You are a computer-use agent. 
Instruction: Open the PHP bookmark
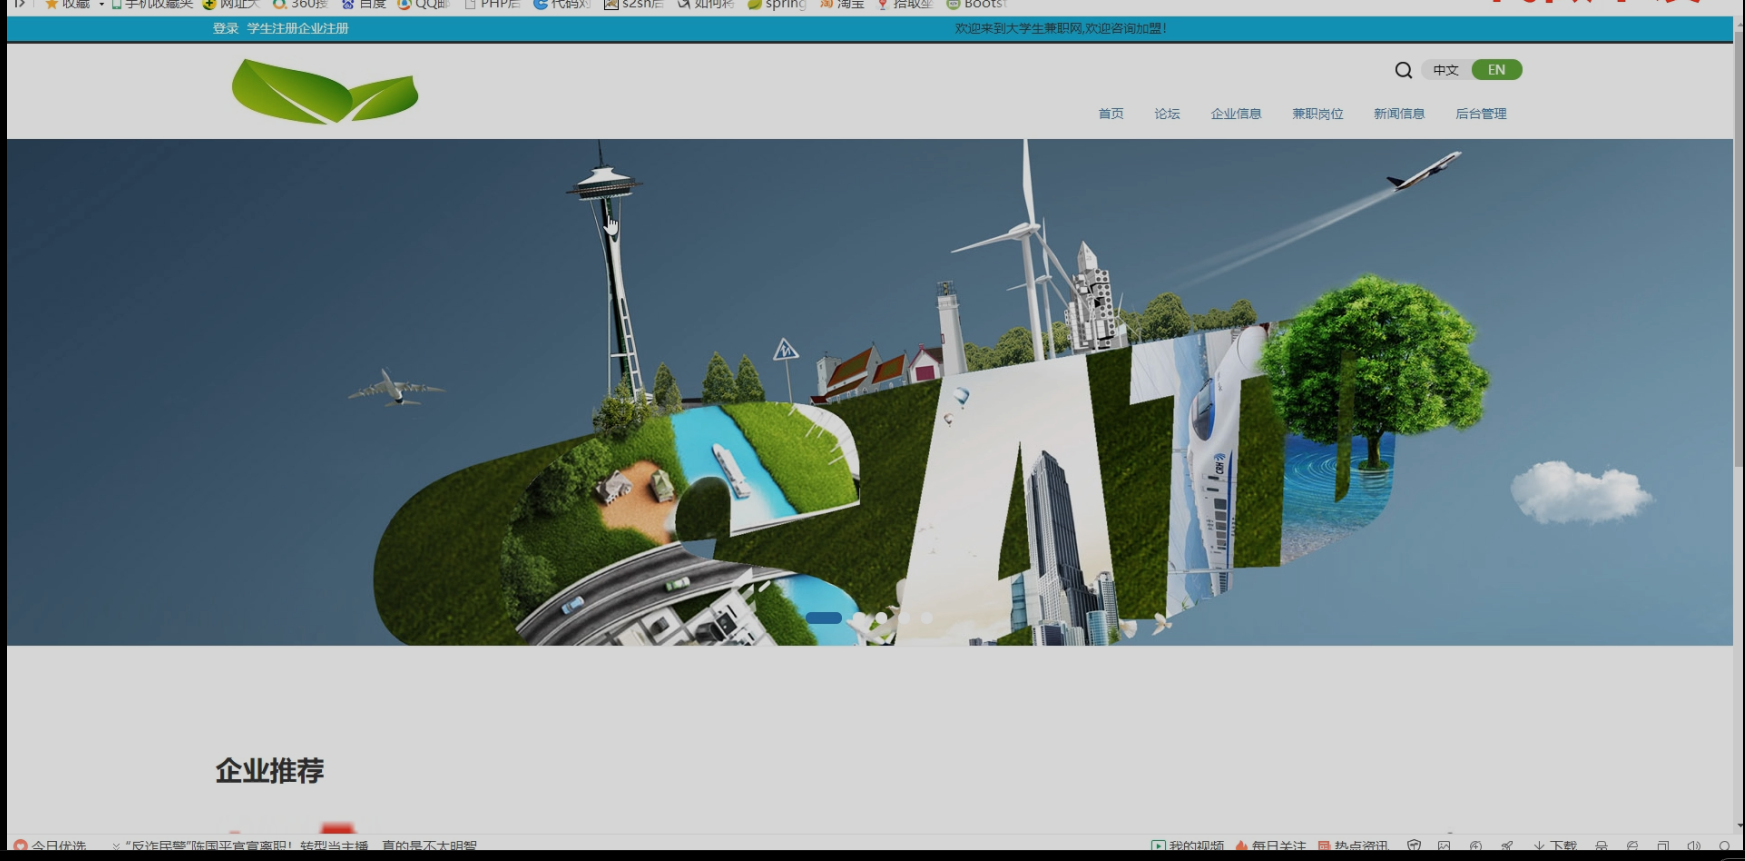tap(492, 5)
